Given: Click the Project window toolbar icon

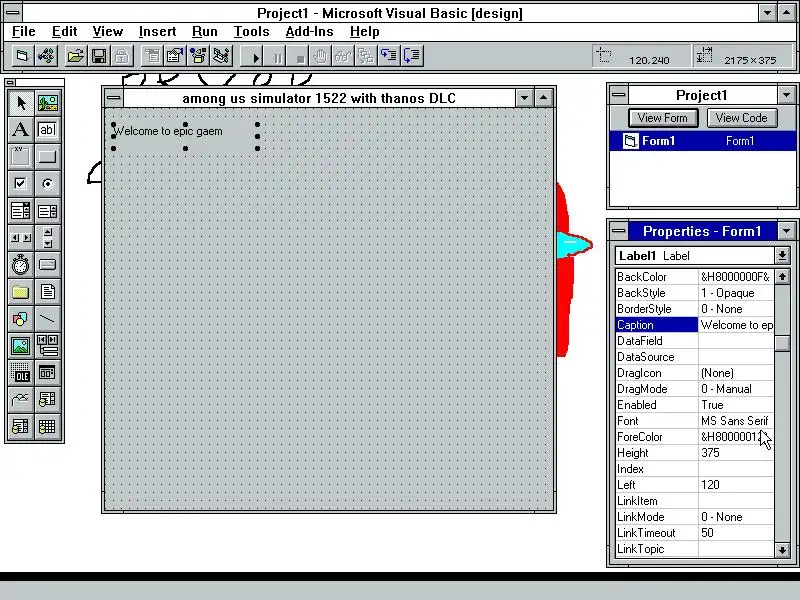Looking at the screenshot, I should coord(221,56).
